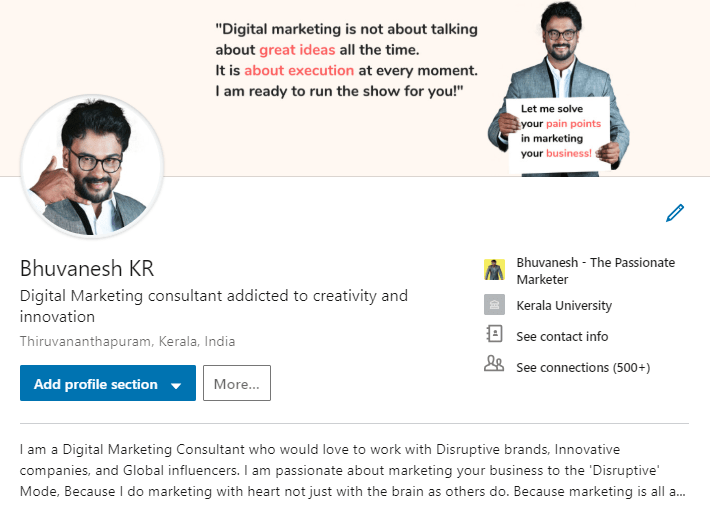Click the Thiruvananthapuram, Kerala, India location
710x511 pixels.
click(x=127, y=341)
